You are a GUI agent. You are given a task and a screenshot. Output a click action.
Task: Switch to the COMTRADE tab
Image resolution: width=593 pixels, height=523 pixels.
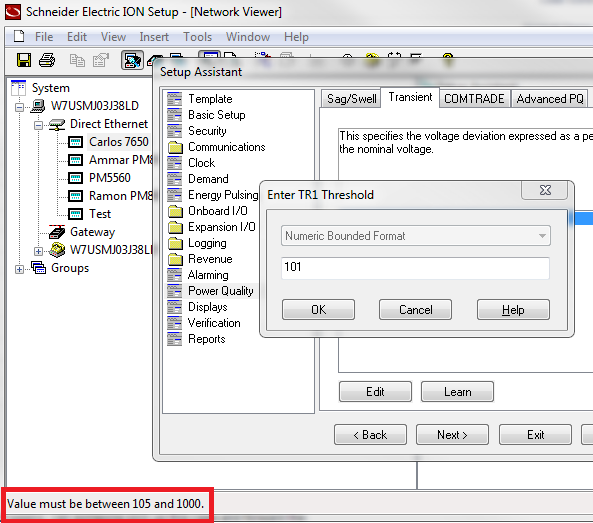tap(474, 99)
